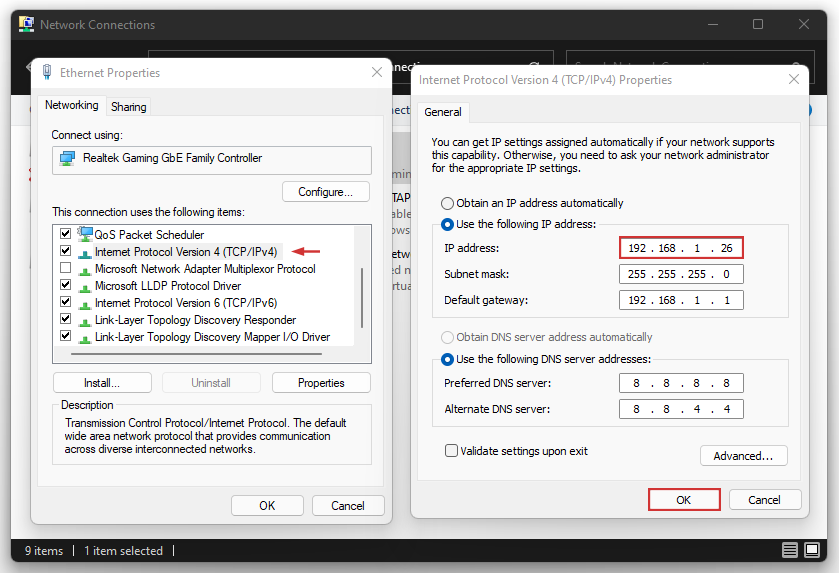
Task: Uncheck the QoS Packet Scheduler checkbox
Action: 65,233
